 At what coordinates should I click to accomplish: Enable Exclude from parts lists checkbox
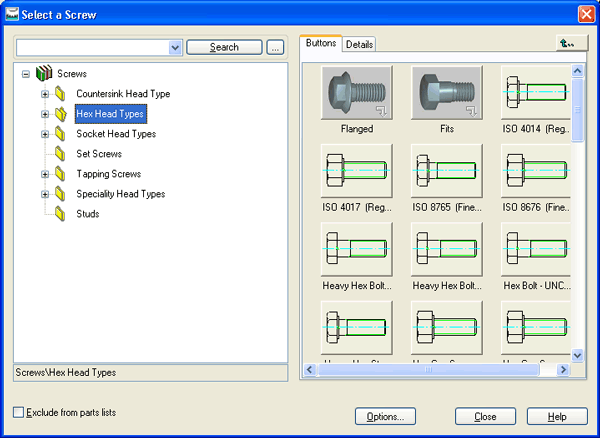[x=19, y=412]
